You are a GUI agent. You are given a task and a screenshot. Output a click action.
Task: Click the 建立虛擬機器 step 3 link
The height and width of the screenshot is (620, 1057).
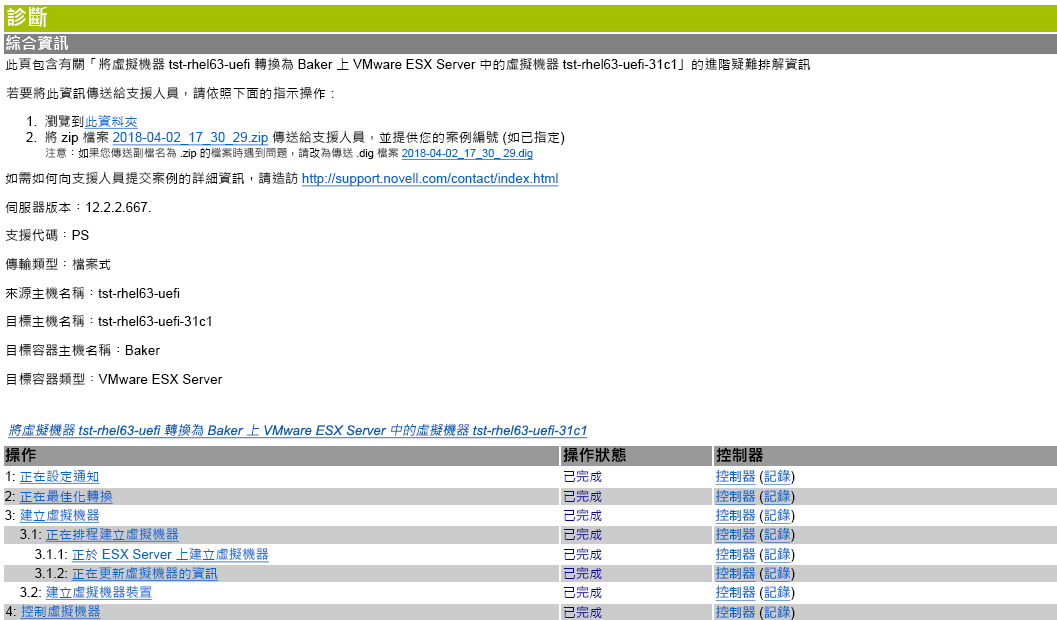pyautogui.click(x=59, y=516)
